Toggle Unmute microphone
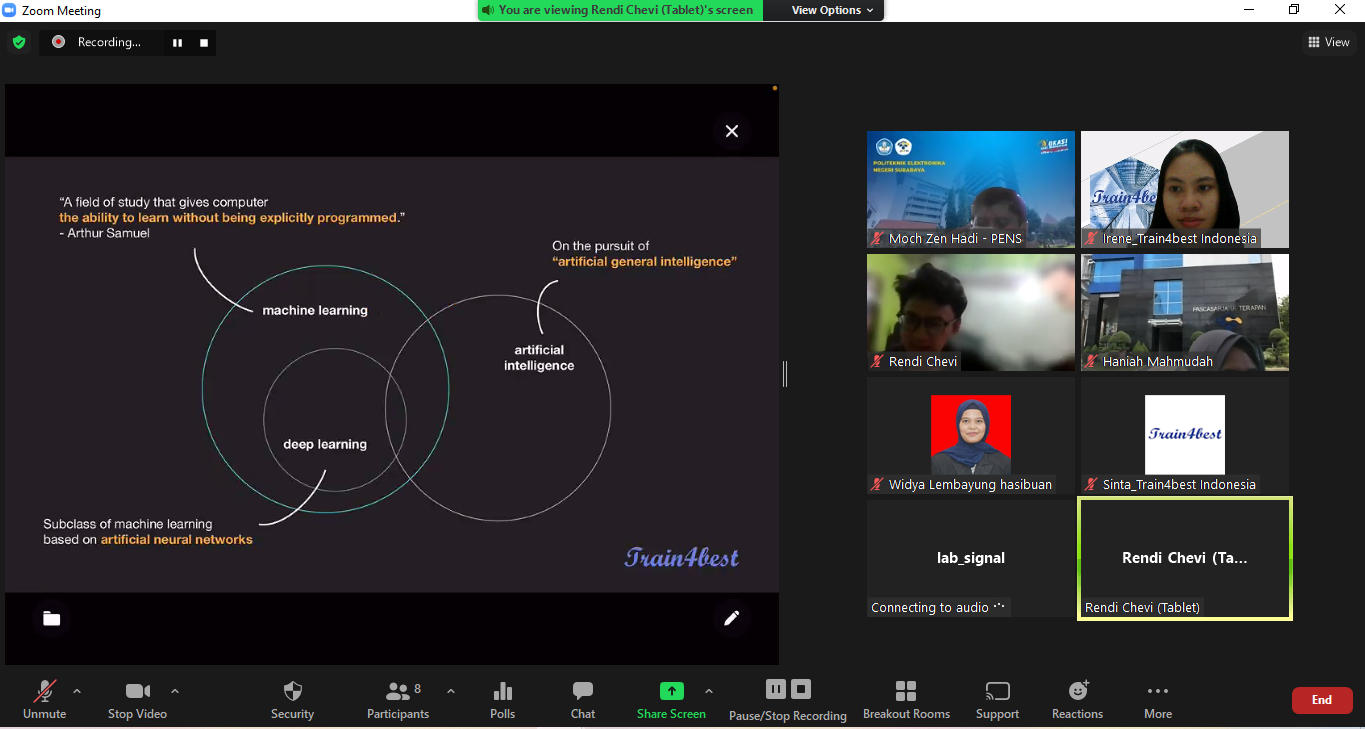Image resolution: width=1365 pixels, height=729 pixels. click(45, 700)
